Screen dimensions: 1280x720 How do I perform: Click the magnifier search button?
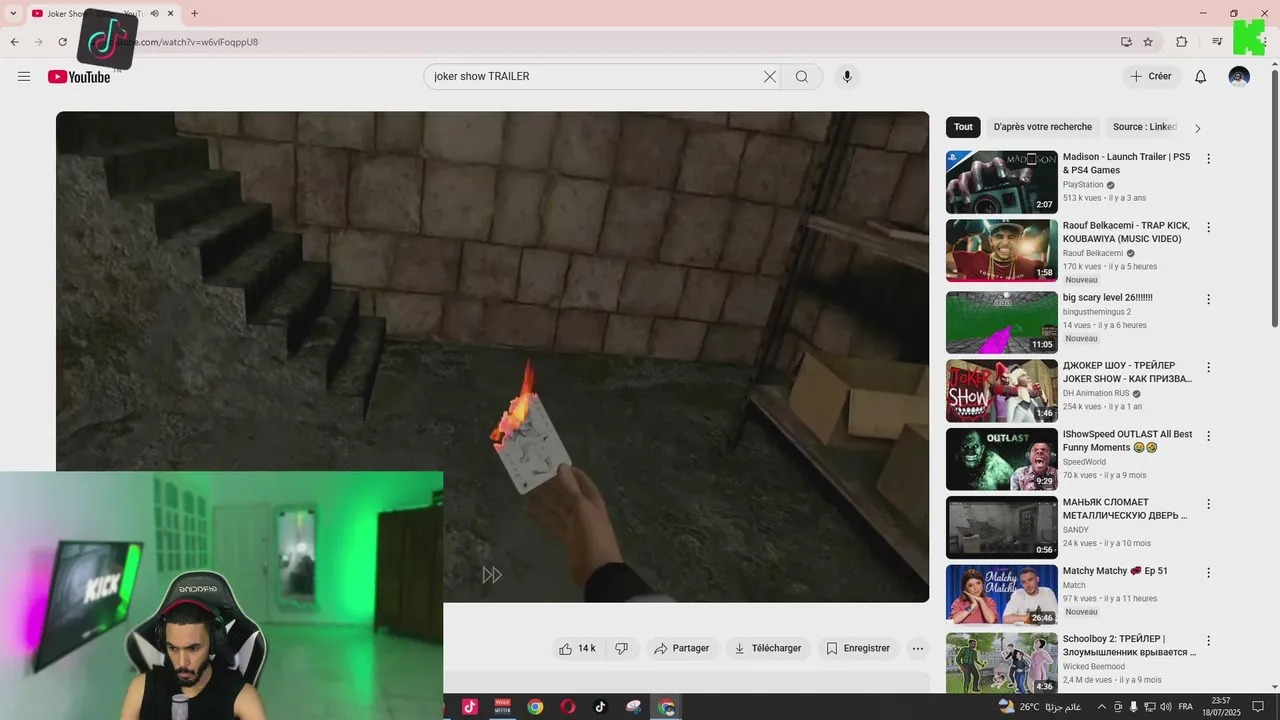(802, 77)
